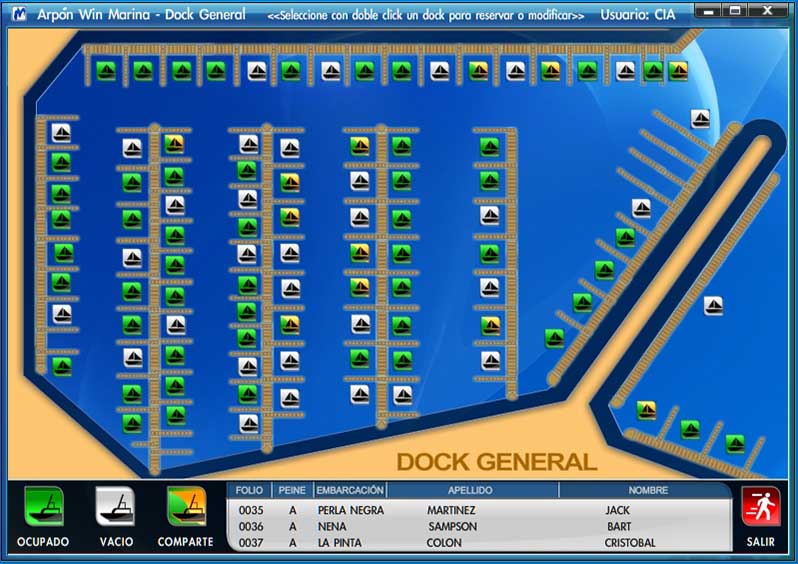Click the FOLIO column header

tap(249, 490)
